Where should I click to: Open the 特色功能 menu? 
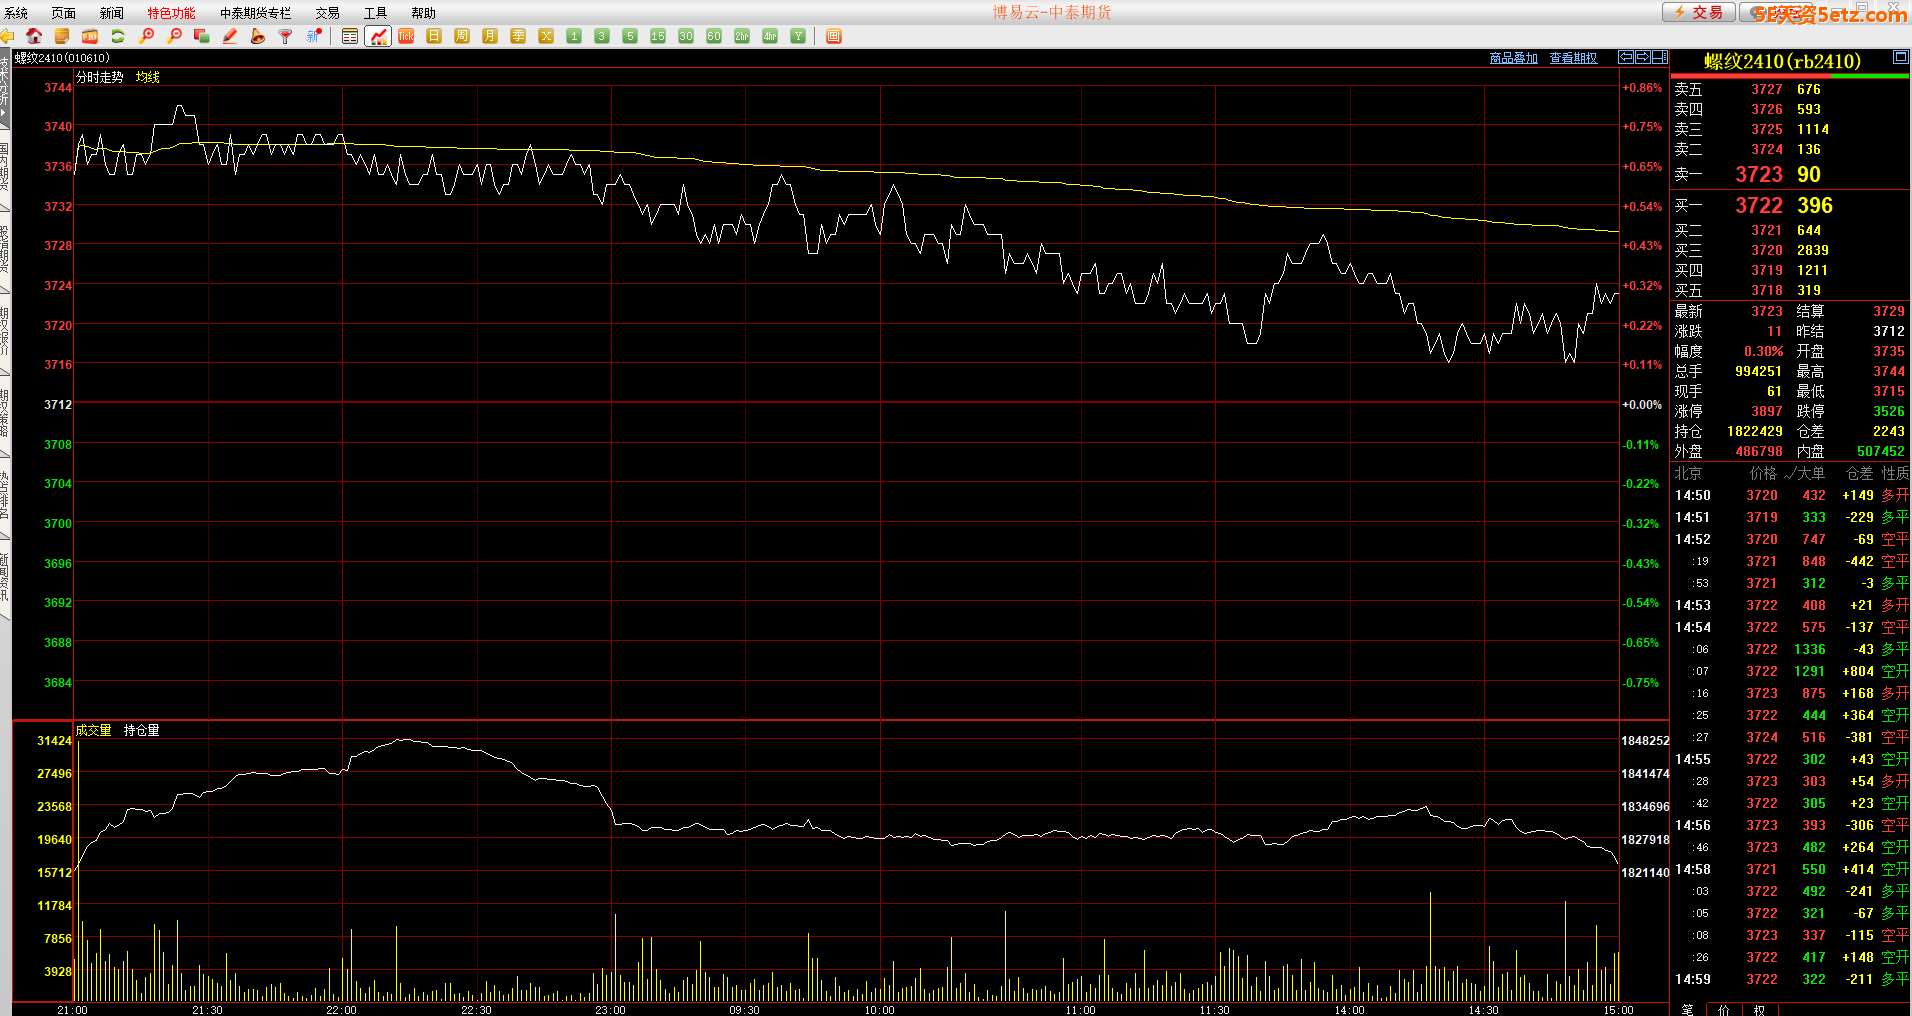pyautogui.click(x=171, y=13)
